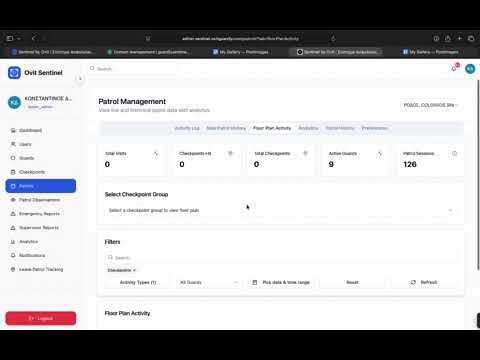Open the browser tab overview icon
This screenshot has height=360, width=480.
click(x=471, y=39)
